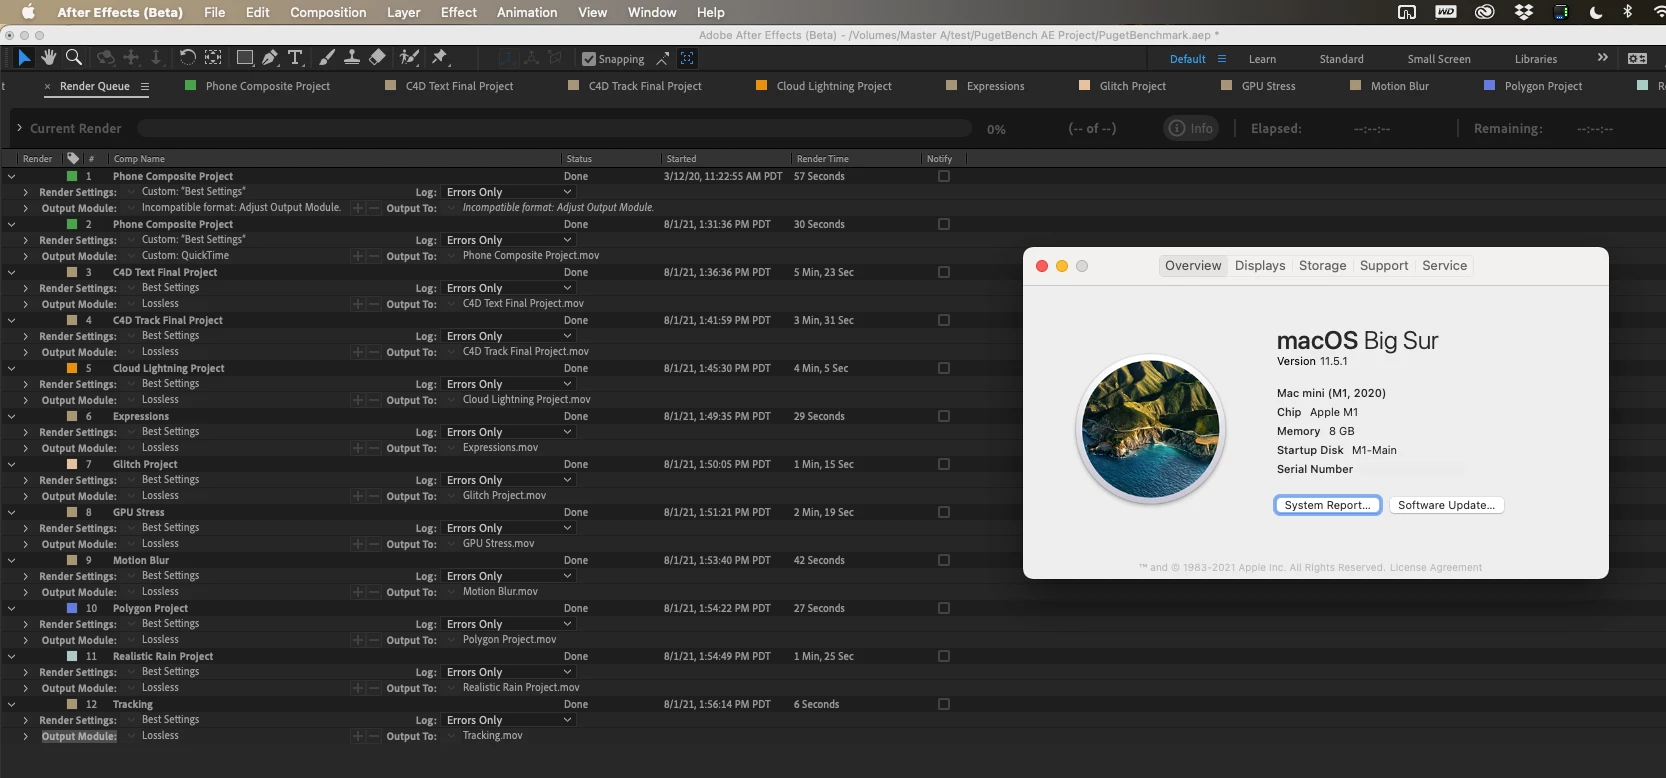Select the Orbit camera tool
The image size is (1666, 778).
(106, 58)
